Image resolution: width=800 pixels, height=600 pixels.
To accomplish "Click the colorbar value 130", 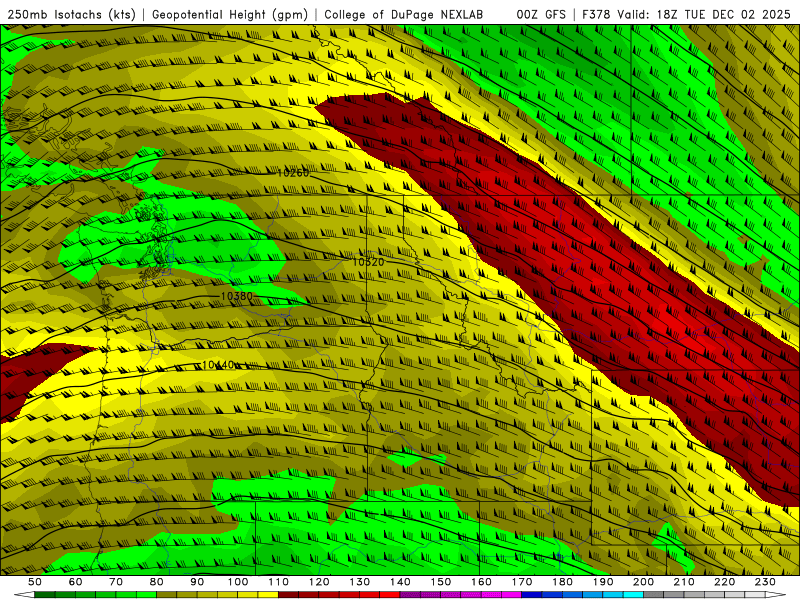I will (360, 582).
